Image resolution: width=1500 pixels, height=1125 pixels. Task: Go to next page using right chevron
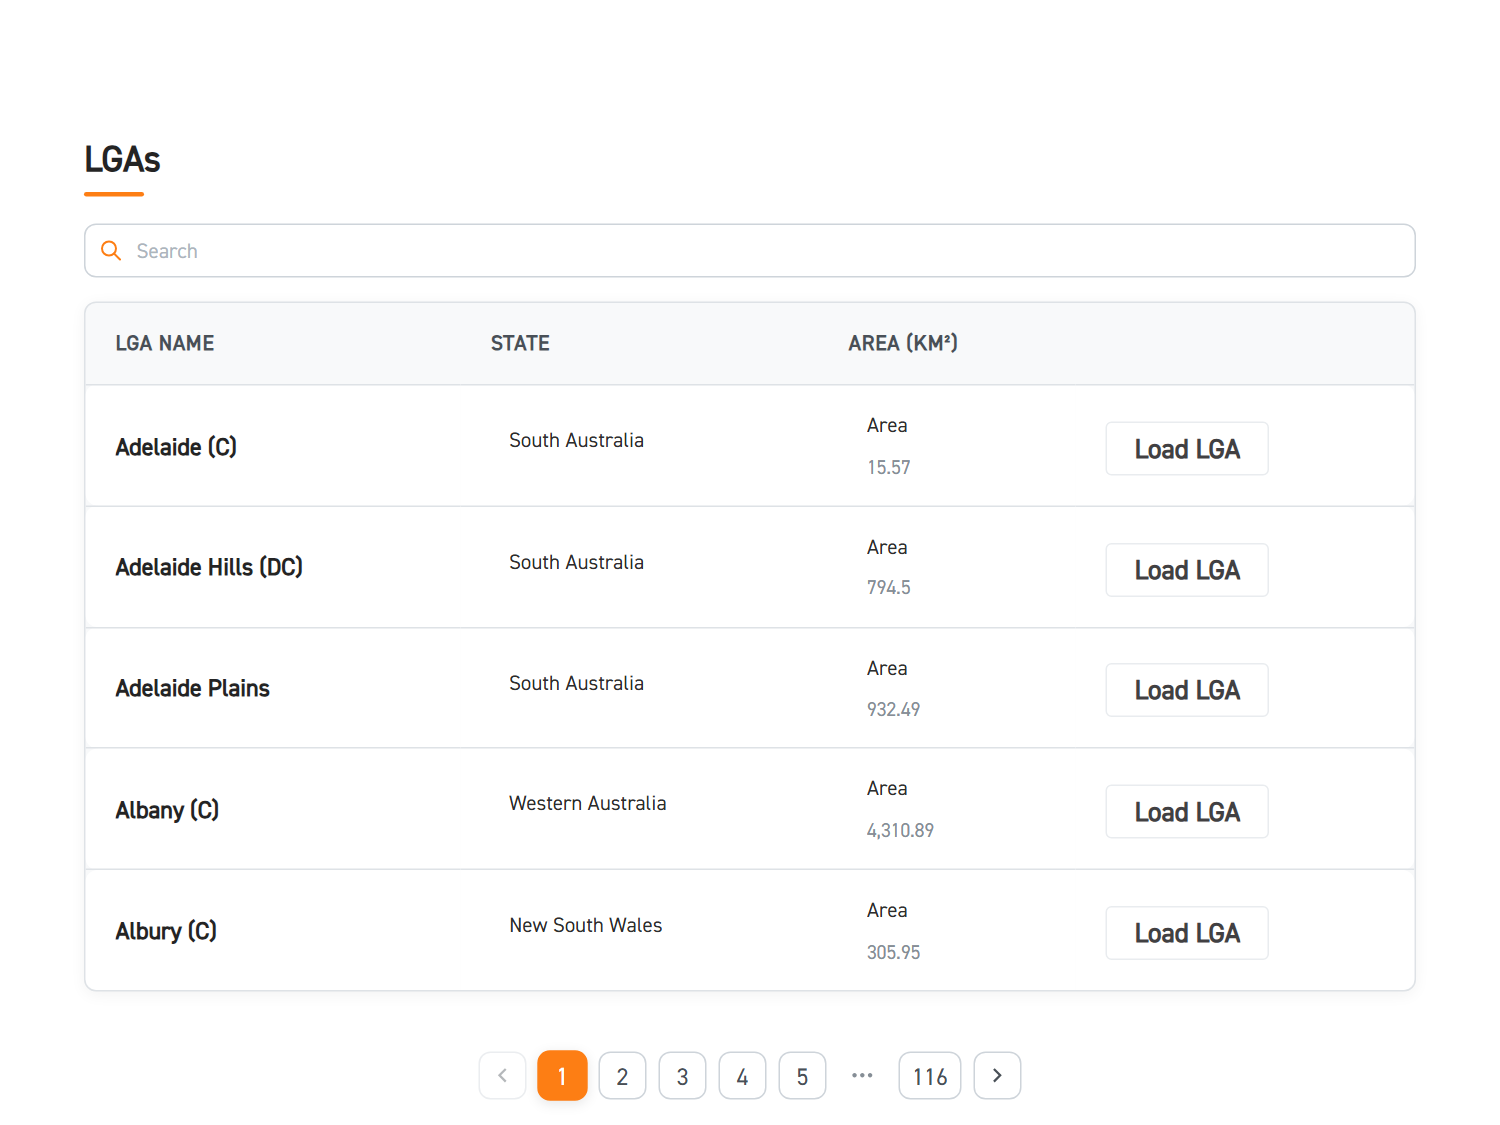[997, 1076]
